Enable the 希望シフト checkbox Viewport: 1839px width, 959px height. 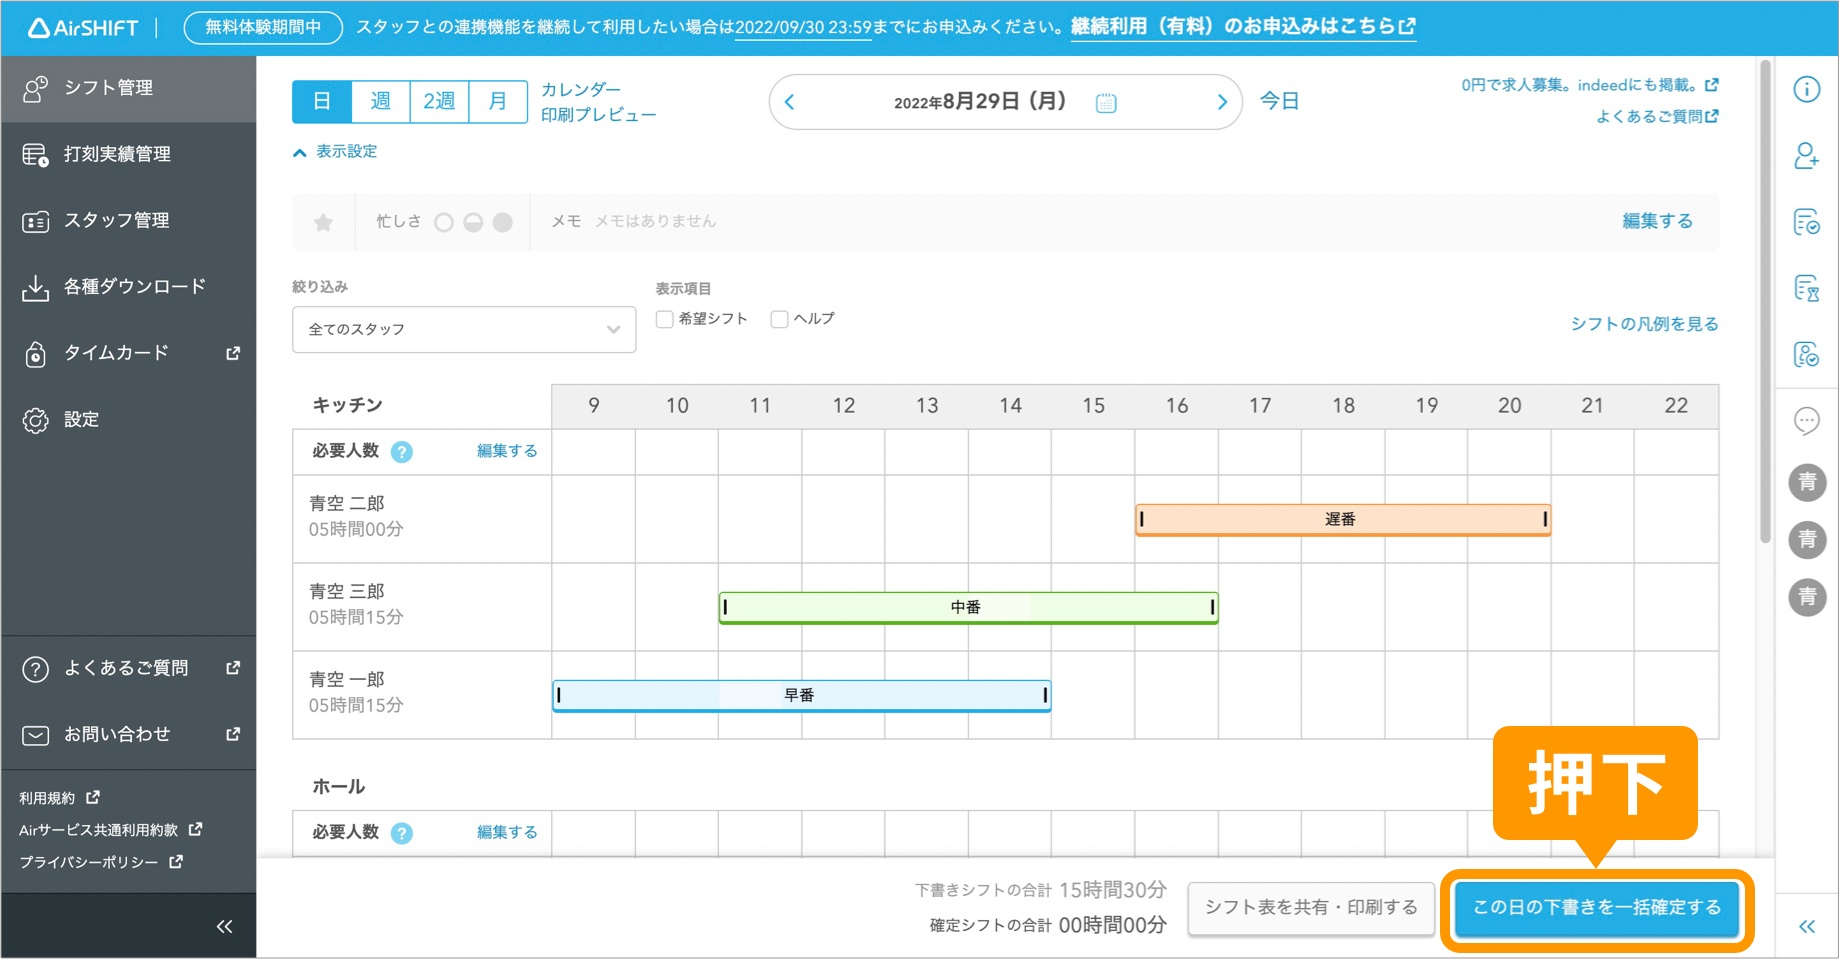664,319
